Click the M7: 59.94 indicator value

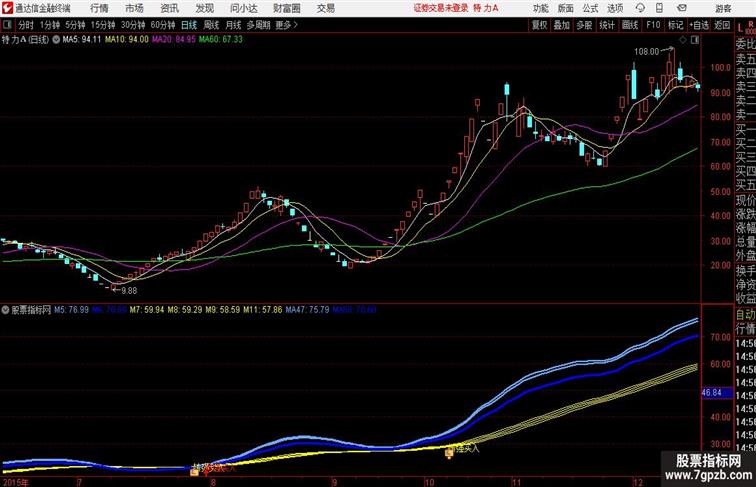coord(147,310)
